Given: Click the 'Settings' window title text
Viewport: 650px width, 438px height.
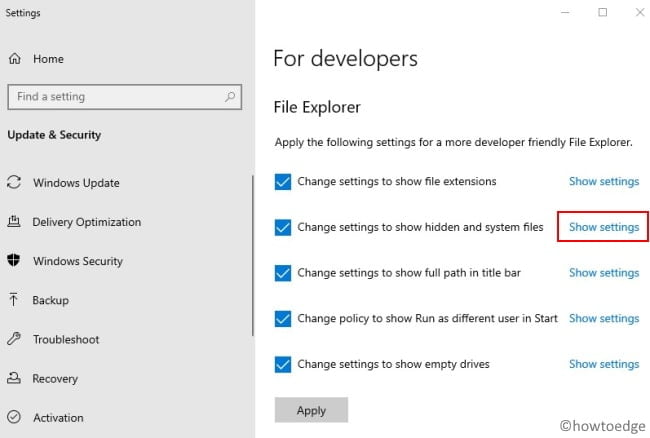Looking at the screenshot, I should coord(23,13).
